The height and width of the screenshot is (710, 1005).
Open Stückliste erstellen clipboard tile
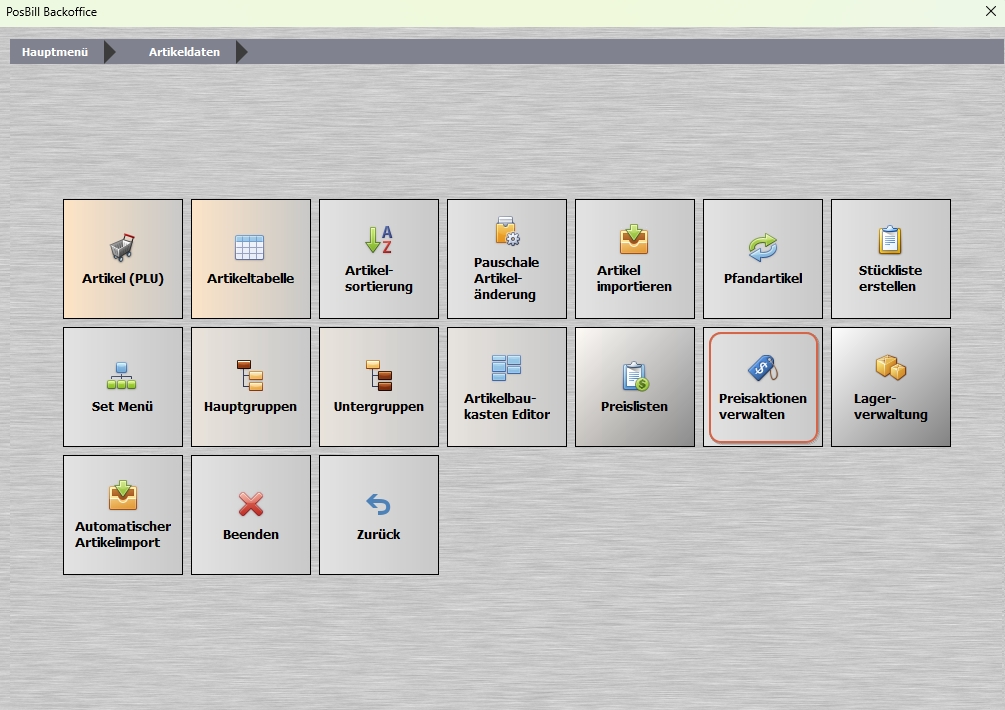click(x=891, y=259)
